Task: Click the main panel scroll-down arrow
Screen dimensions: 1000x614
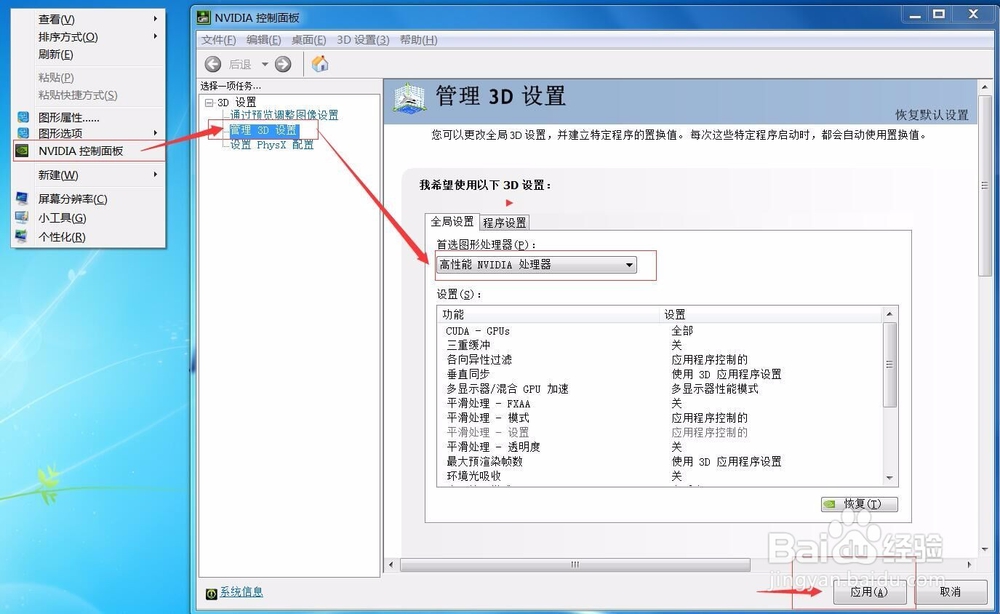Action: [x=985, y=549]
